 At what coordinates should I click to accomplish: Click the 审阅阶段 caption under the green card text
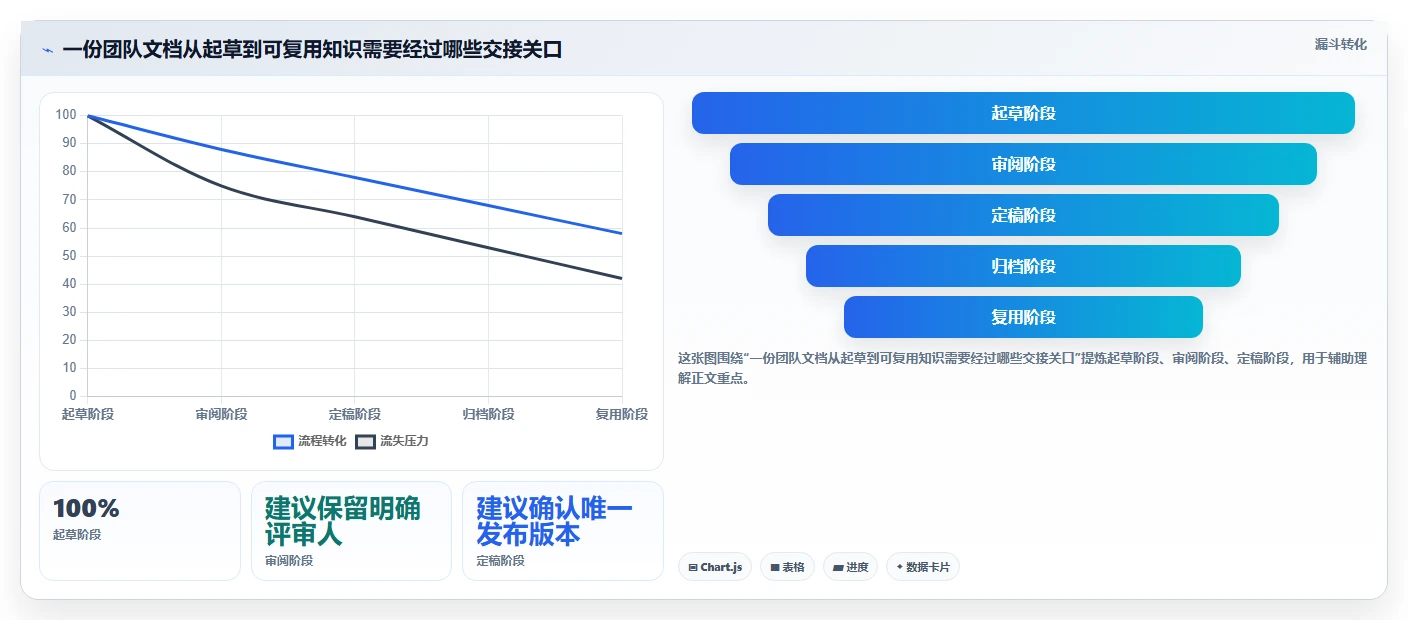pos(289,561)
